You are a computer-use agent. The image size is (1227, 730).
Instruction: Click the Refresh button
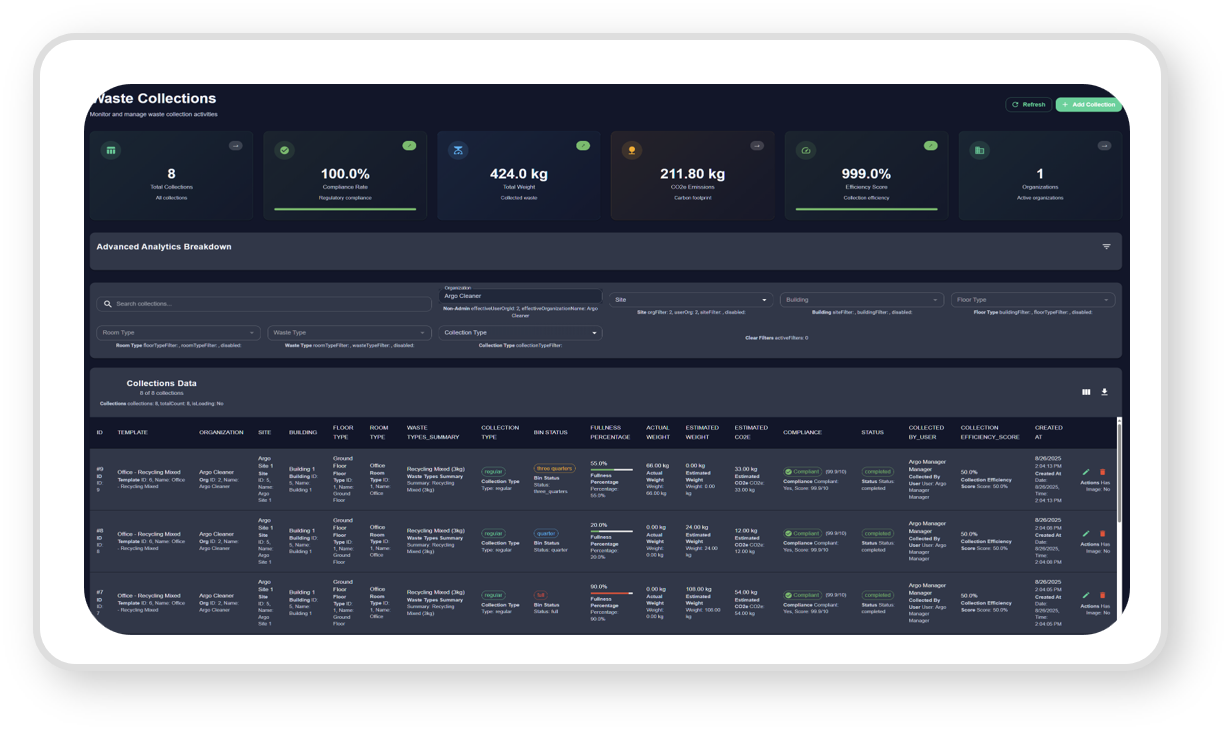pyautogui.click(x=1028, y=104)
